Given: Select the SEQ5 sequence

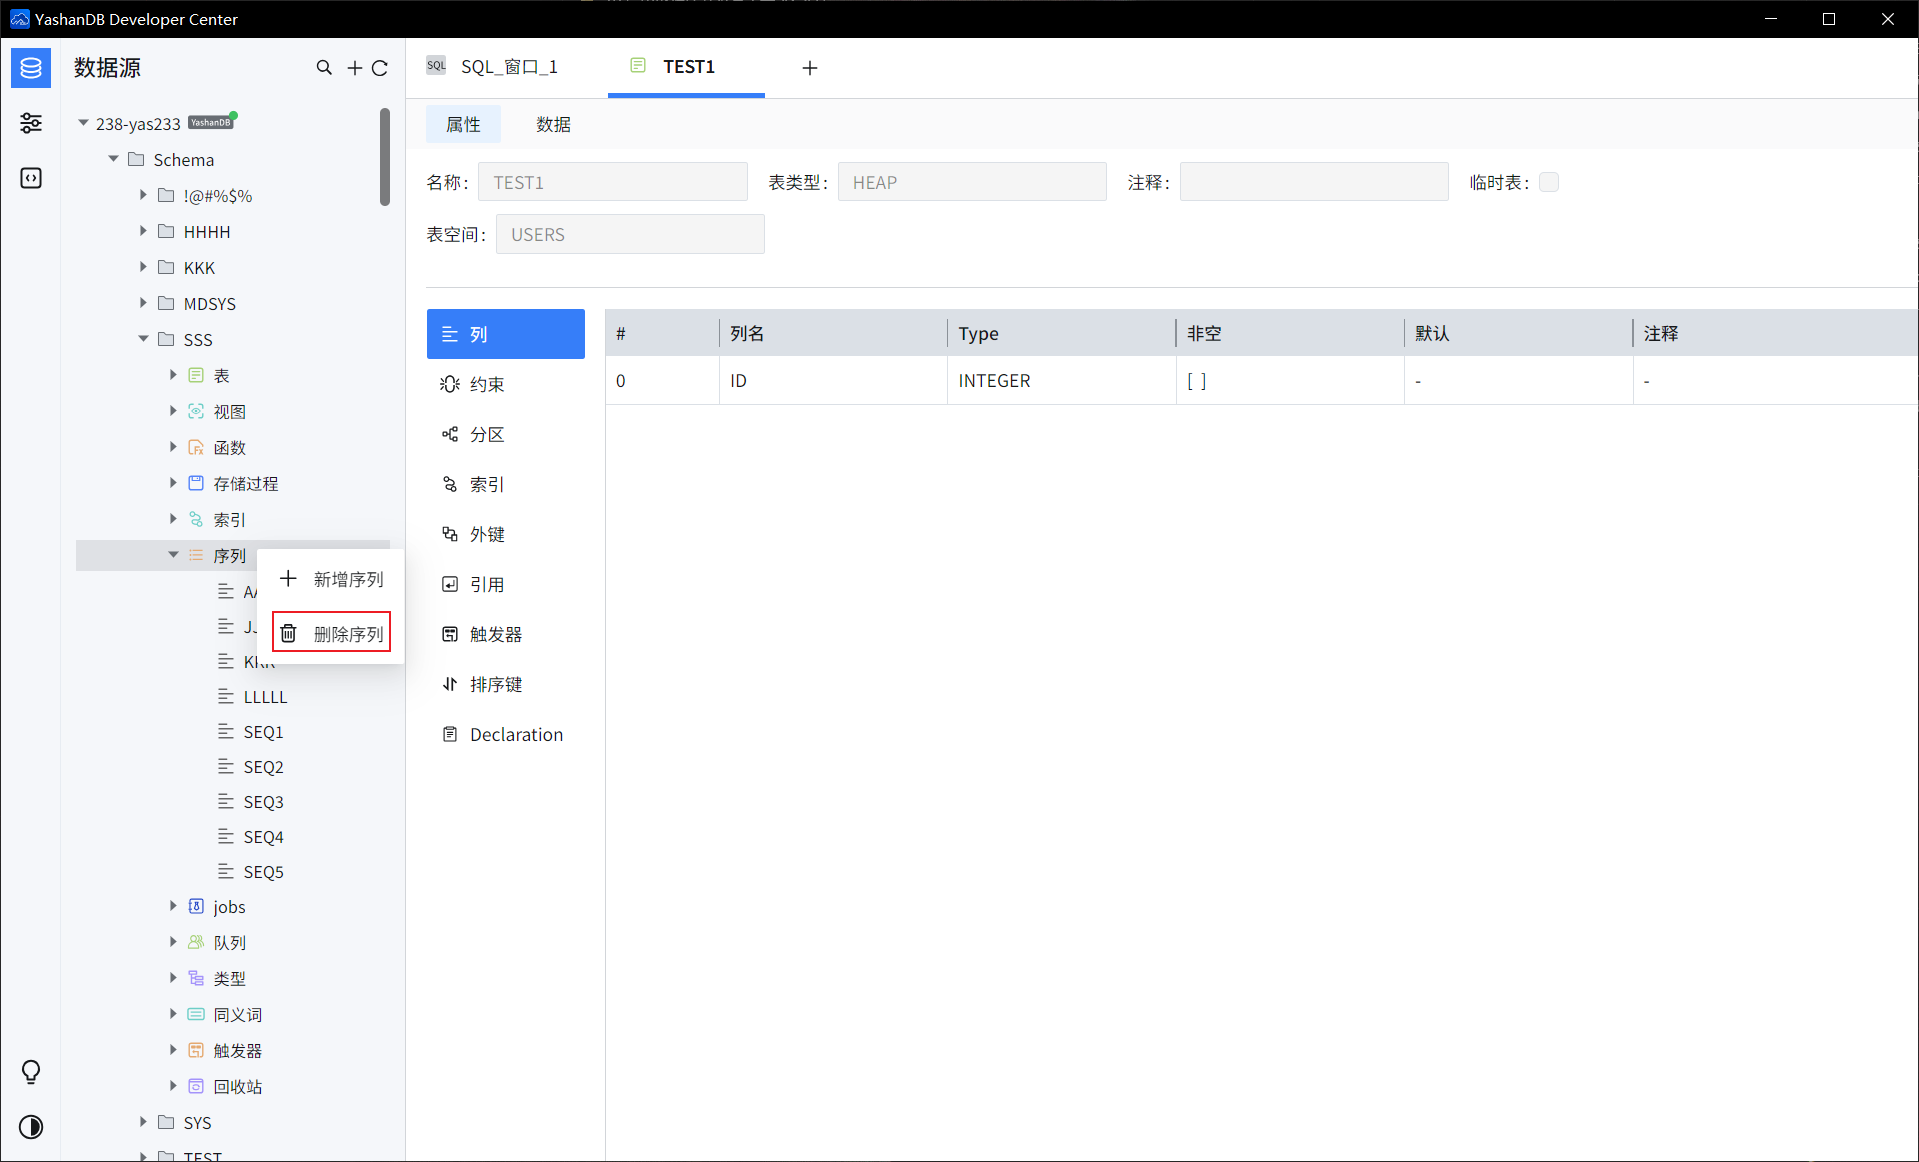Looking at the screenshot, I should pos(263,872).
